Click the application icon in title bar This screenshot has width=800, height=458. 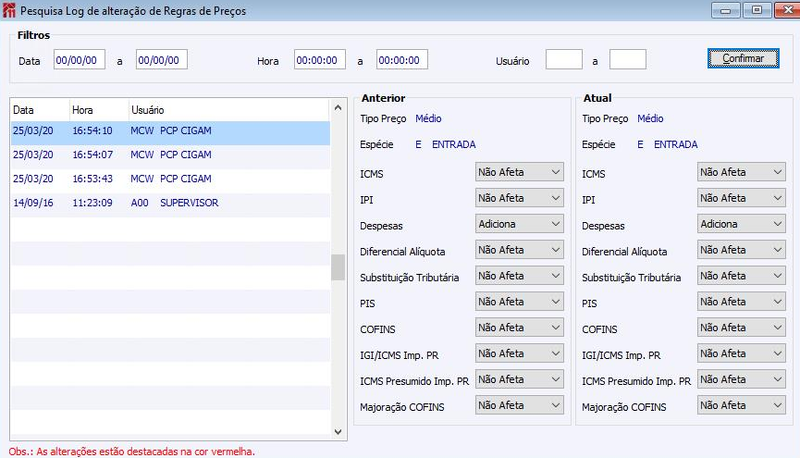coord(9,10)
